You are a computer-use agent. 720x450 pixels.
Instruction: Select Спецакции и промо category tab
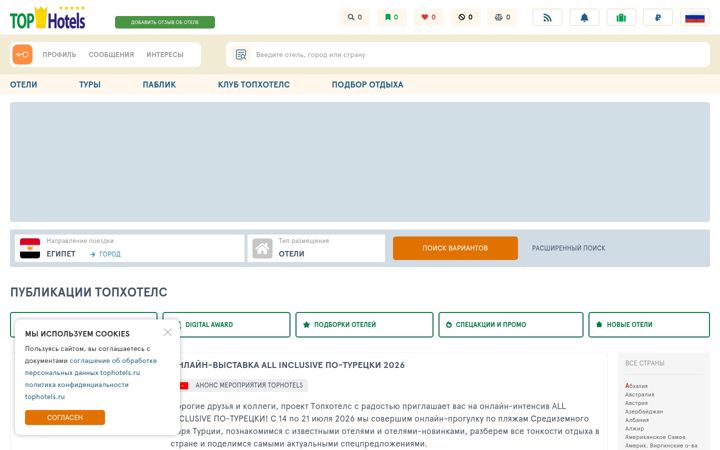pos(511,325)
